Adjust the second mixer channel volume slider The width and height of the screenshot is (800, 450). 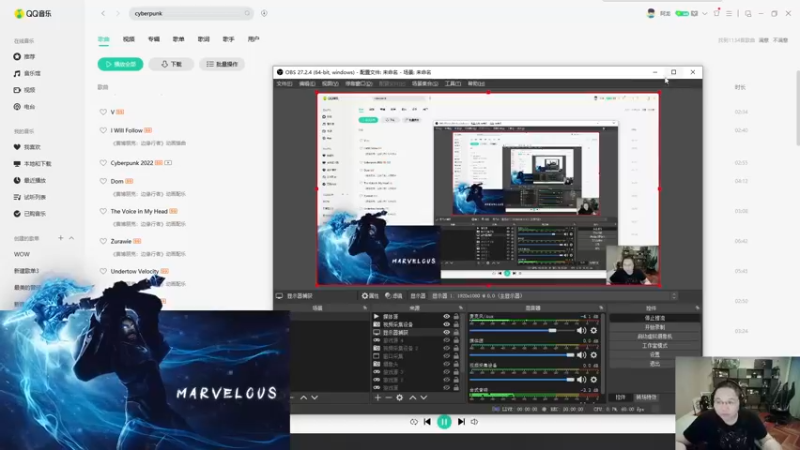522,355
